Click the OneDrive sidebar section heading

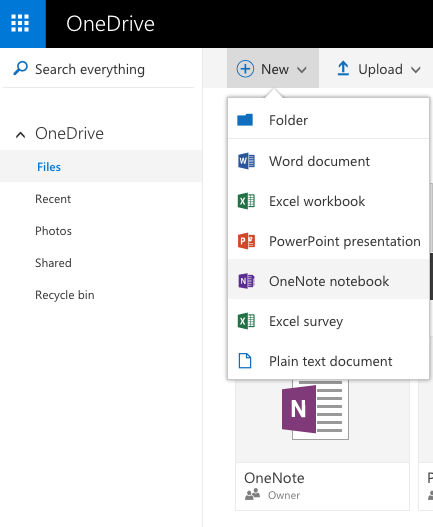[x=69, y=133]
